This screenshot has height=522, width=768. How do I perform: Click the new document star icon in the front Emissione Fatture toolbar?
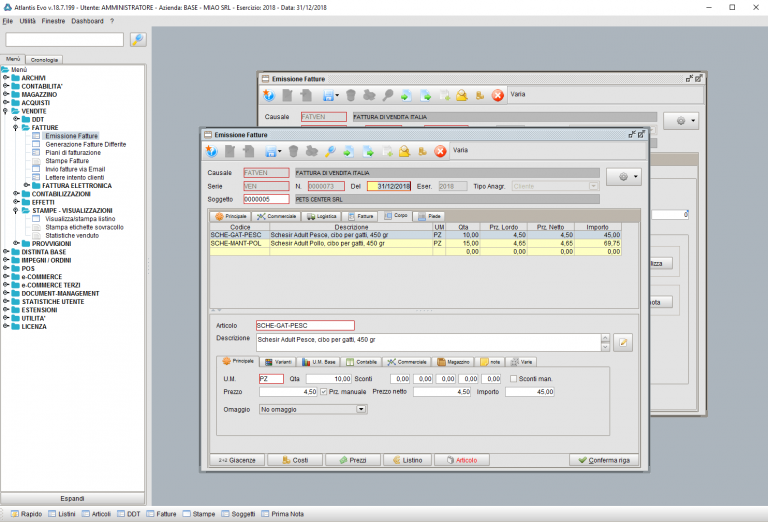coord(212,151)
